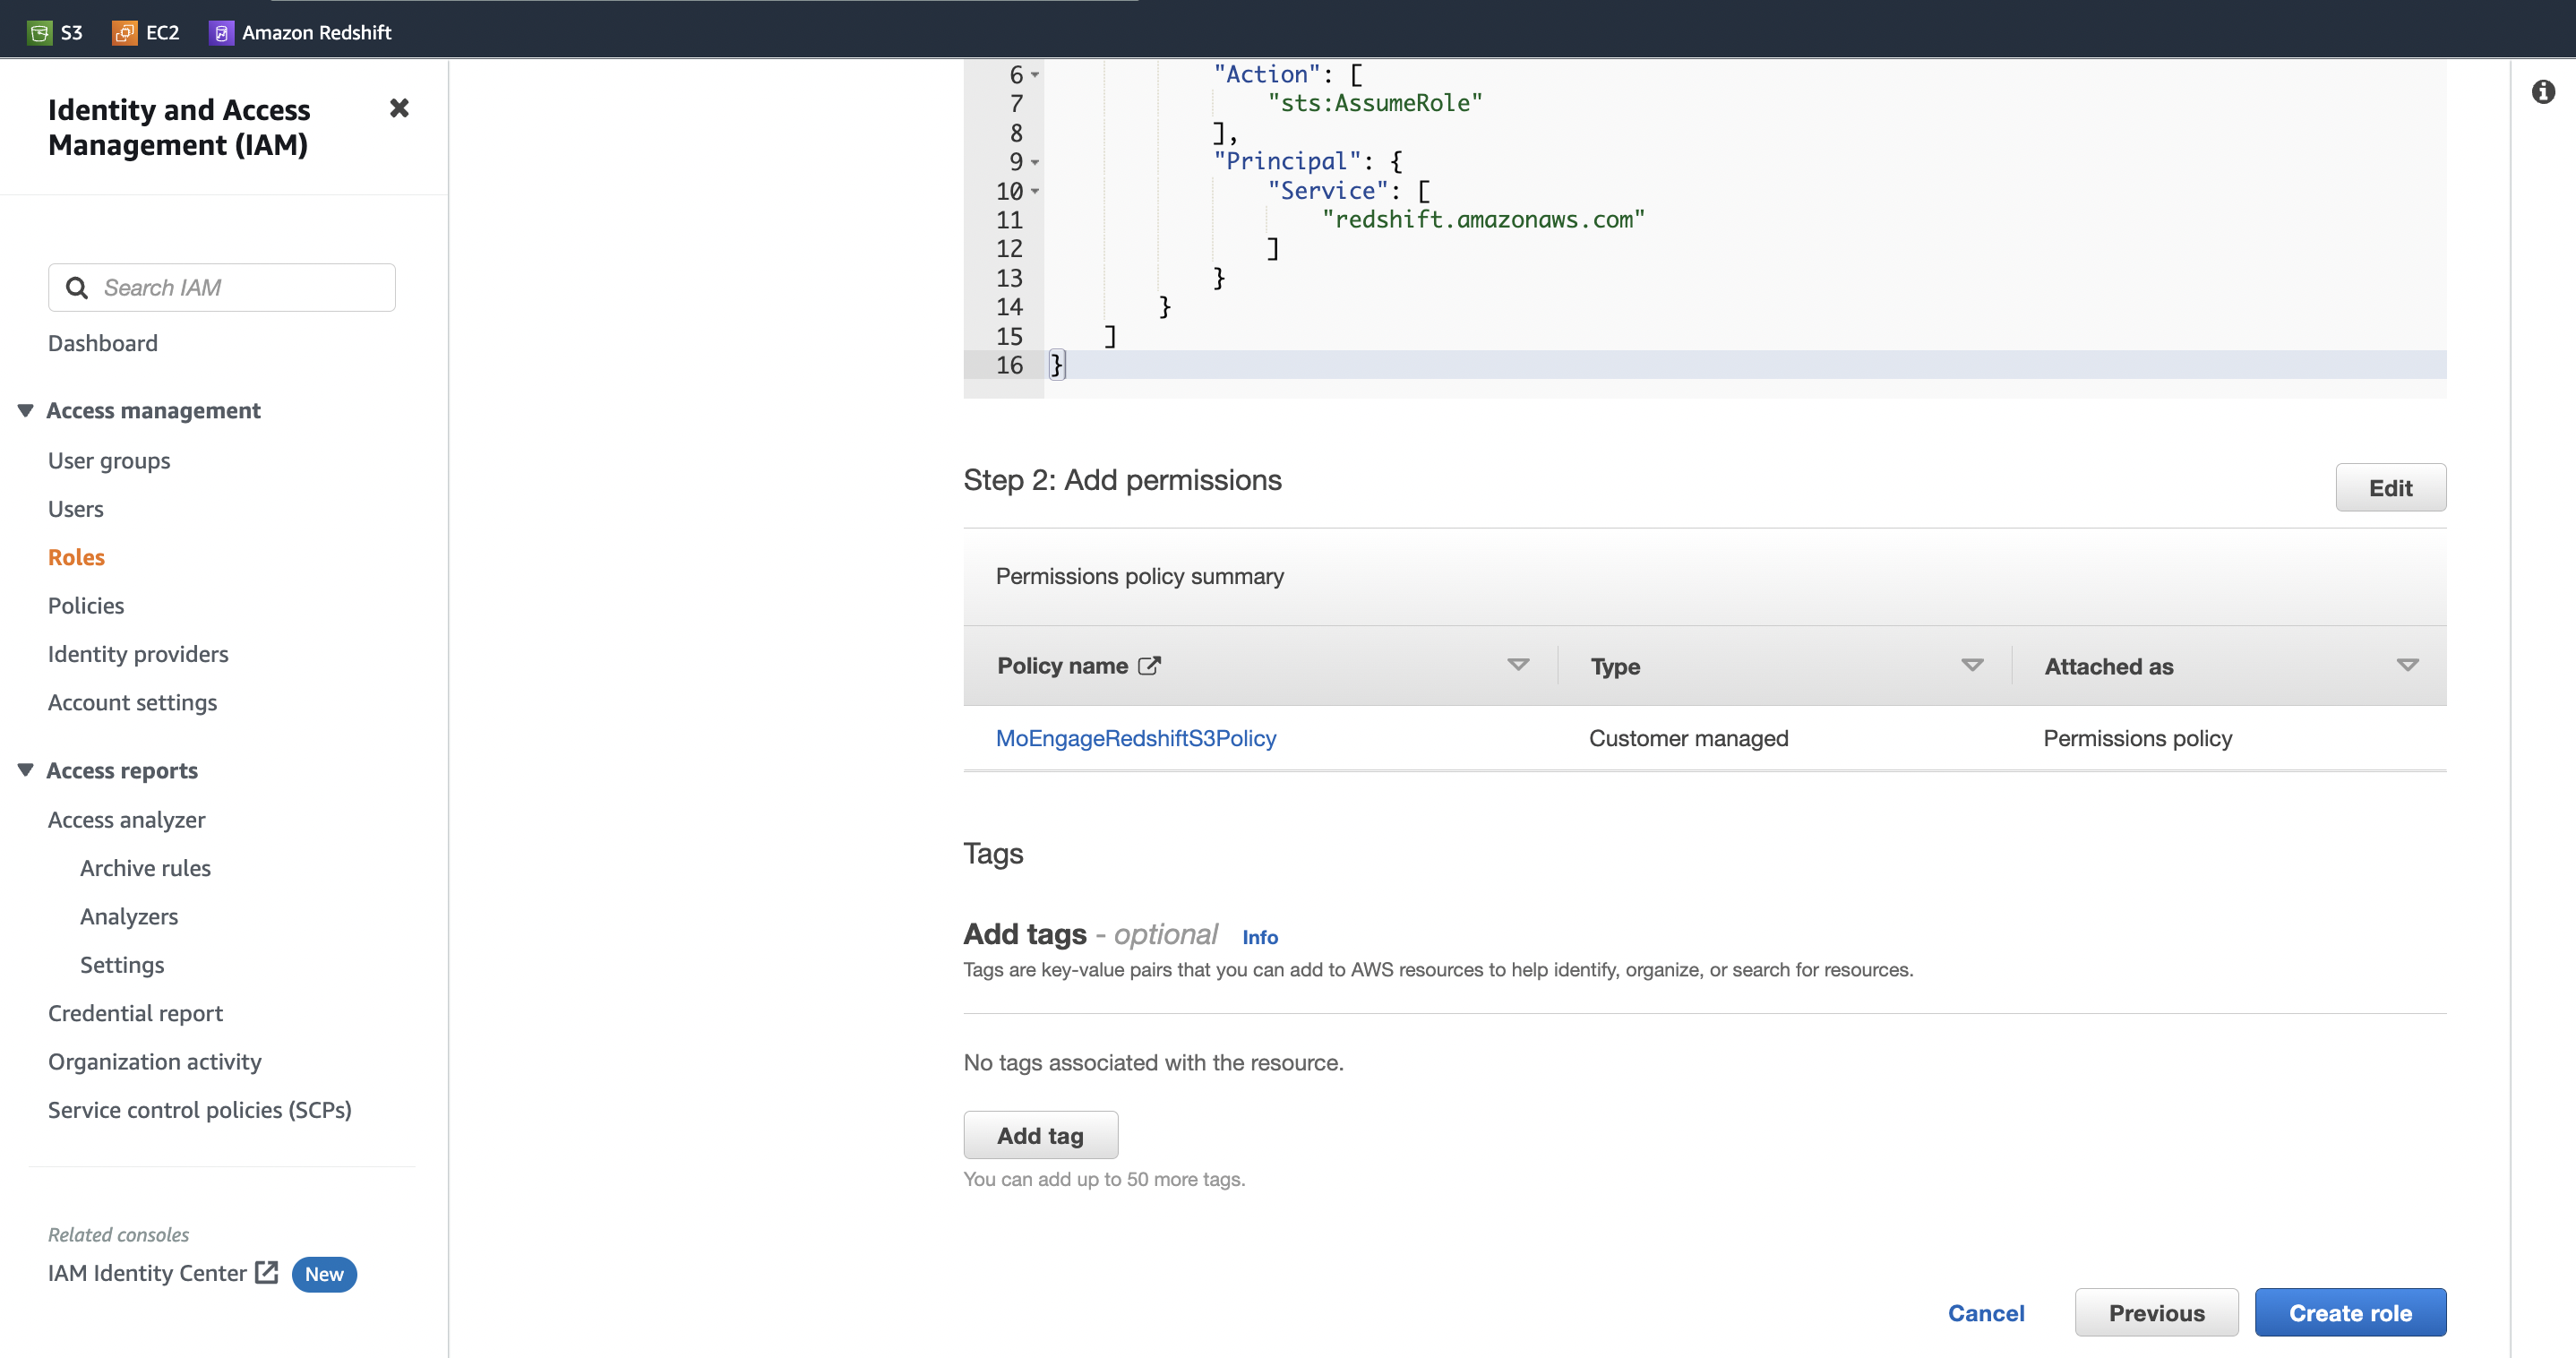Sort by the Policy name column arrow

(x=1518, y=665)
